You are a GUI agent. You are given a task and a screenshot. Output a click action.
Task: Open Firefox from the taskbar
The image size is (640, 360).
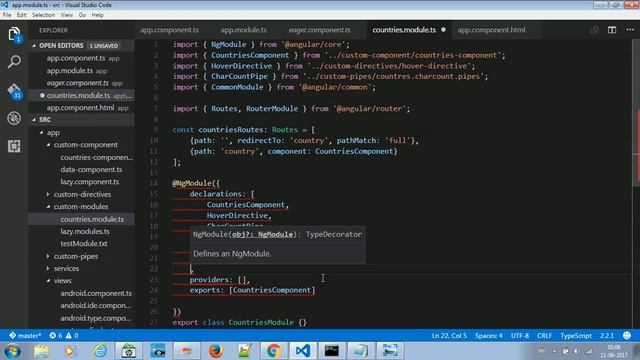216,351
